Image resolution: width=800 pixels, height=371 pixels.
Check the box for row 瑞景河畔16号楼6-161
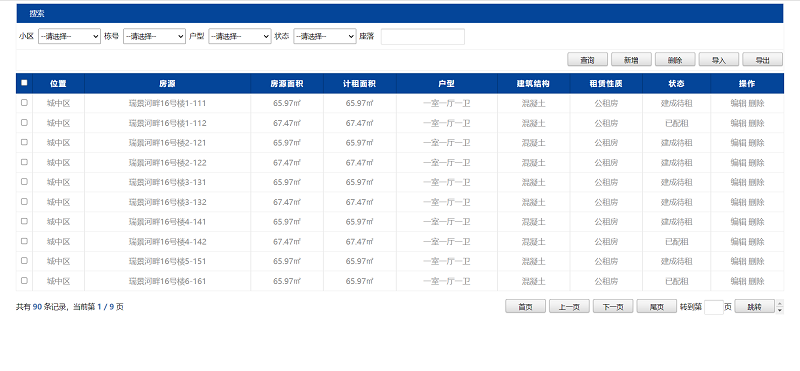coord(24,281)
